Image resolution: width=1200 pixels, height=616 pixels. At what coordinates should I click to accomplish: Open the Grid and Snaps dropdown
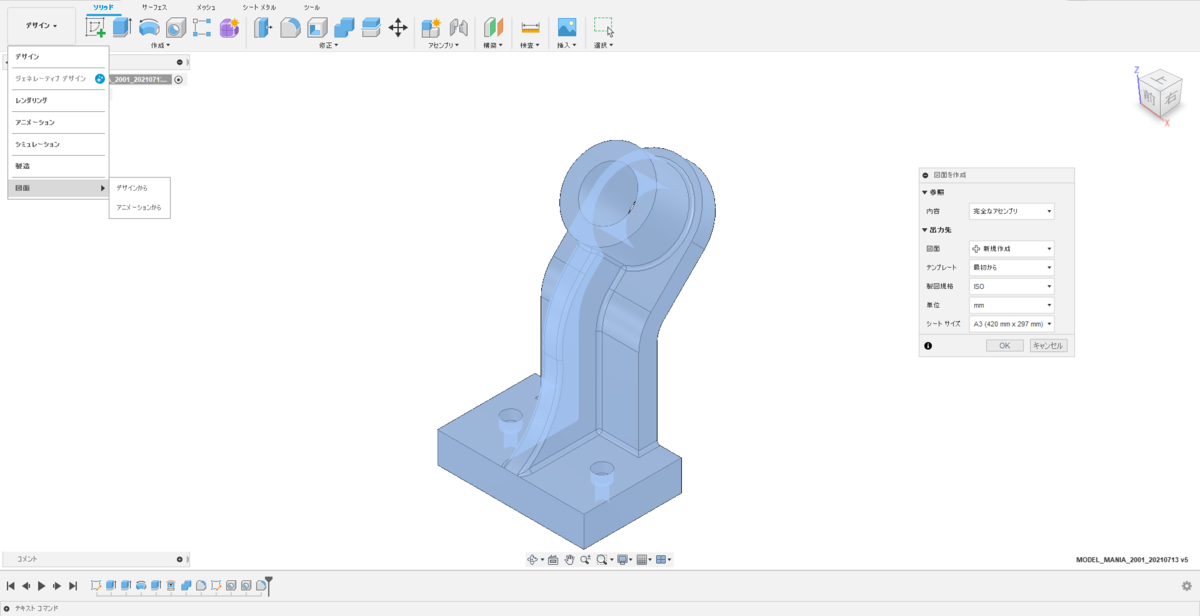[x=643, y=560]
